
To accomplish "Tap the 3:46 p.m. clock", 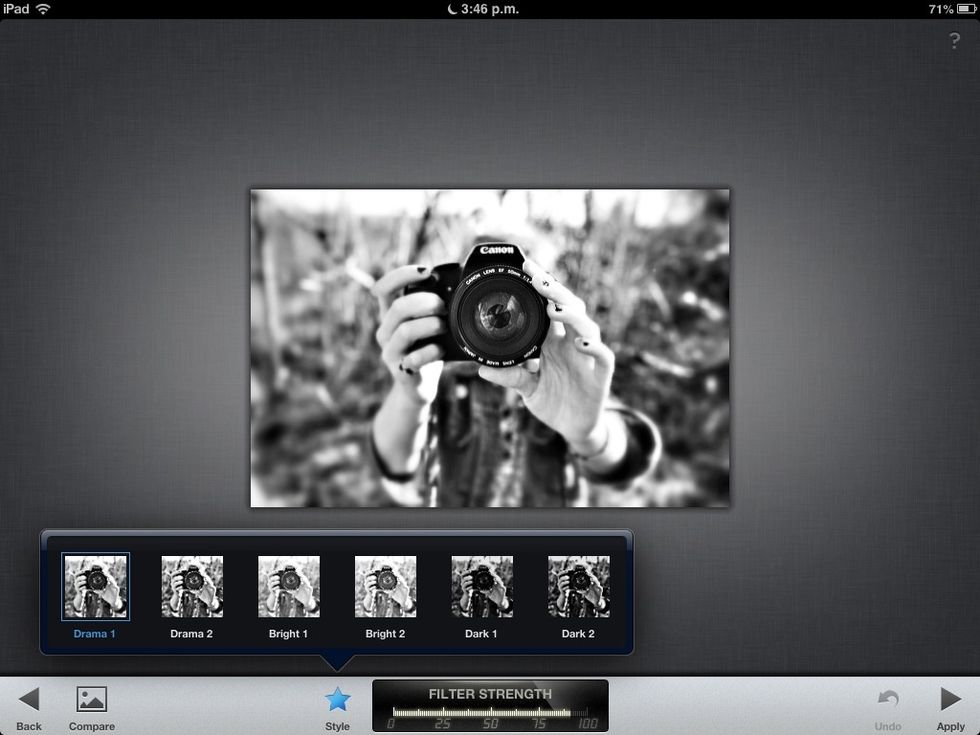I will point(490,9).
